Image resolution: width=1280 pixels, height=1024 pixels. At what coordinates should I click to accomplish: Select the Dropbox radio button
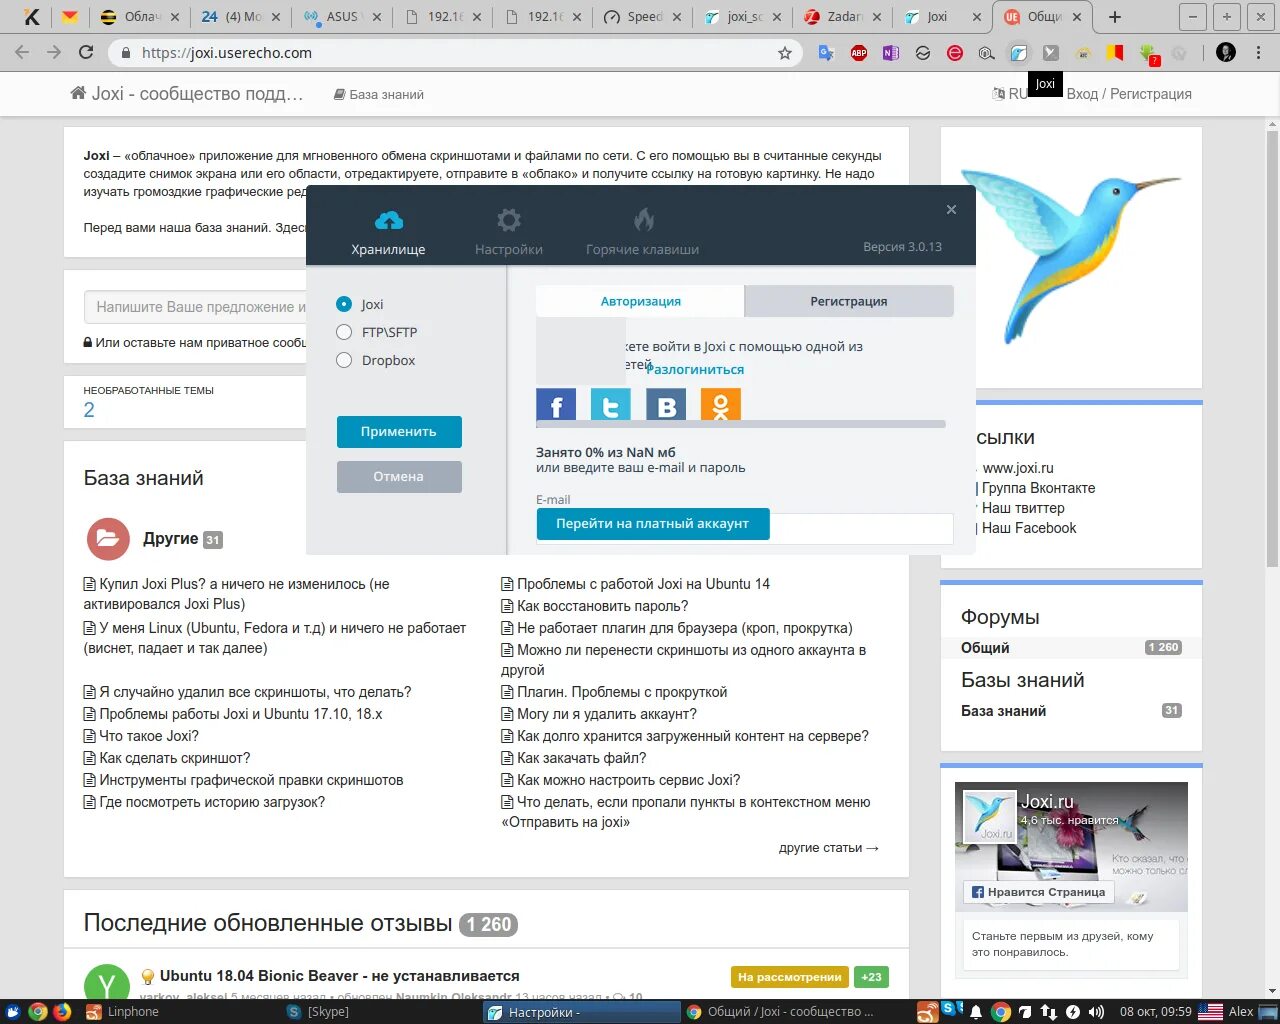click(344, 360)
